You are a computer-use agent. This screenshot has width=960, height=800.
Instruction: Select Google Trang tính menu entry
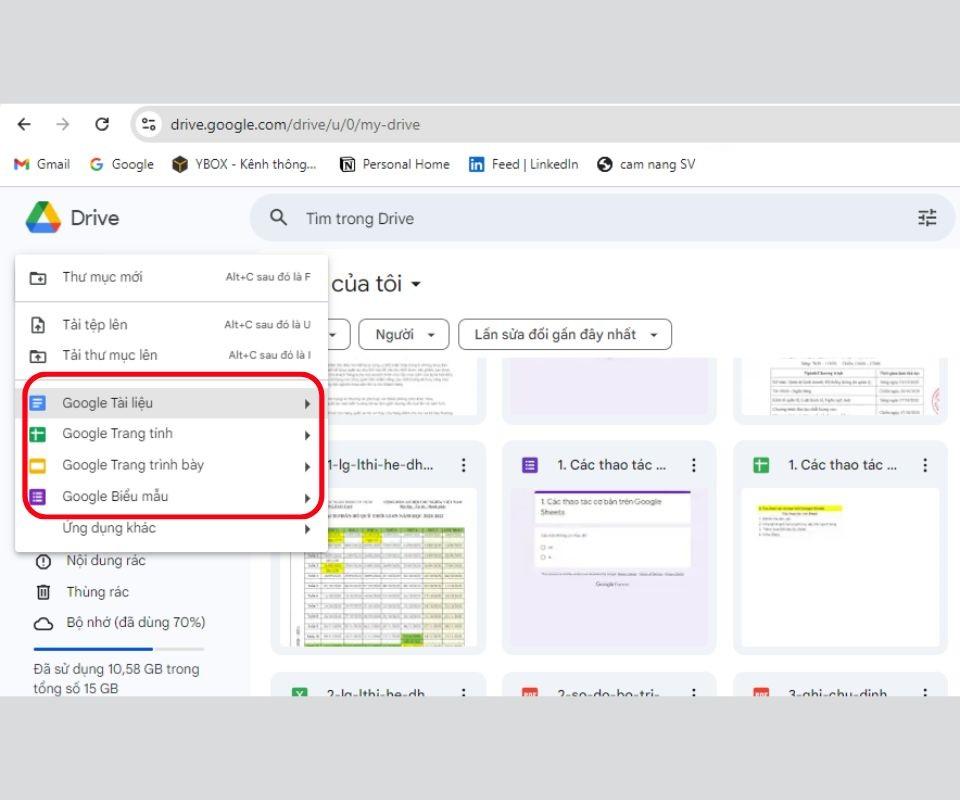[x=117, y=434]
